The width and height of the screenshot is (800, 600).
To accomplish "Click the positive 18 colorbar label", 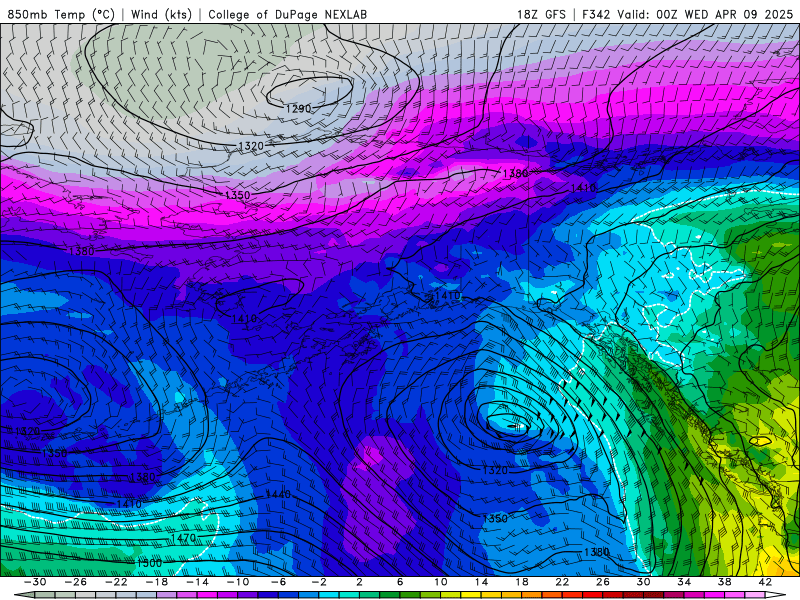I will 521,582.
